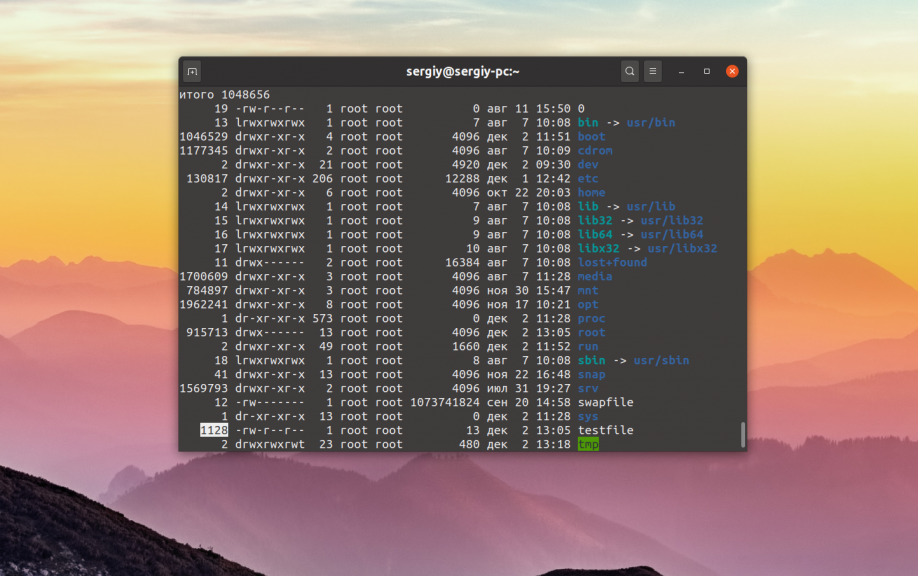Click the highlighted inode number 1128
The width and height of the screenshot is (918, 576).
pyautogui.click(x=214, y=430)
